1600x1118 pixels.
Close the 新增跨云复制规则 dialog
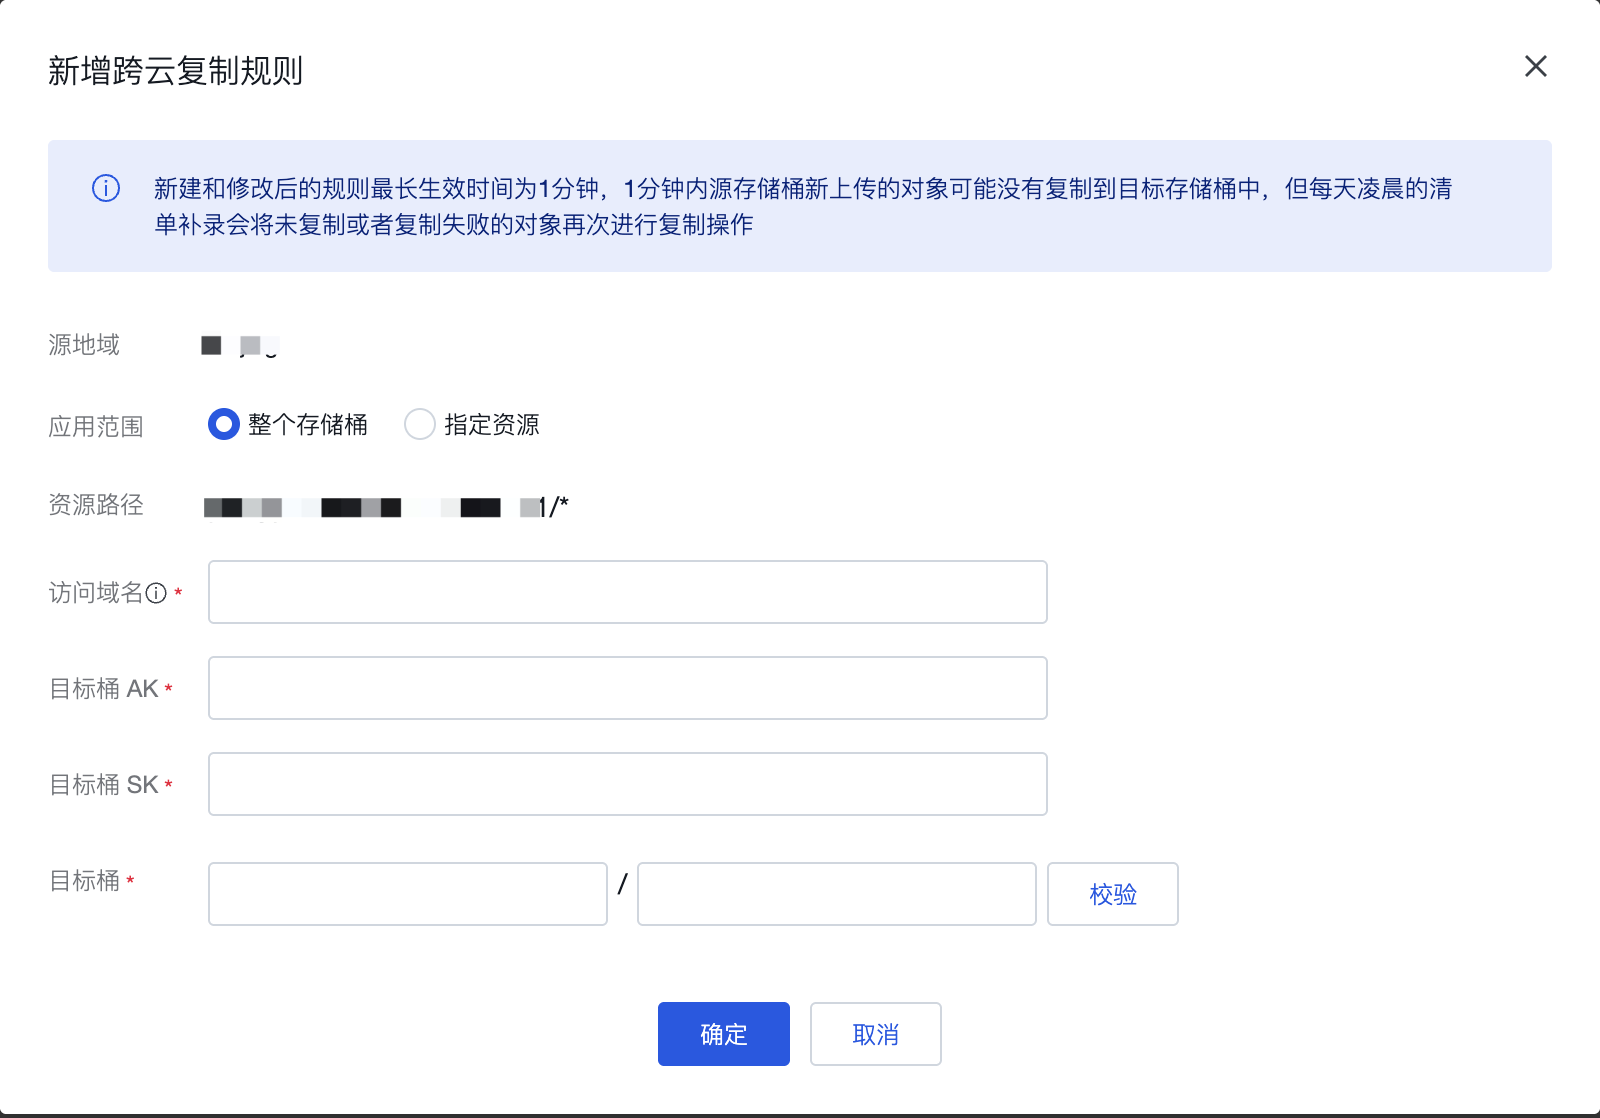(x=1535, y=66)
